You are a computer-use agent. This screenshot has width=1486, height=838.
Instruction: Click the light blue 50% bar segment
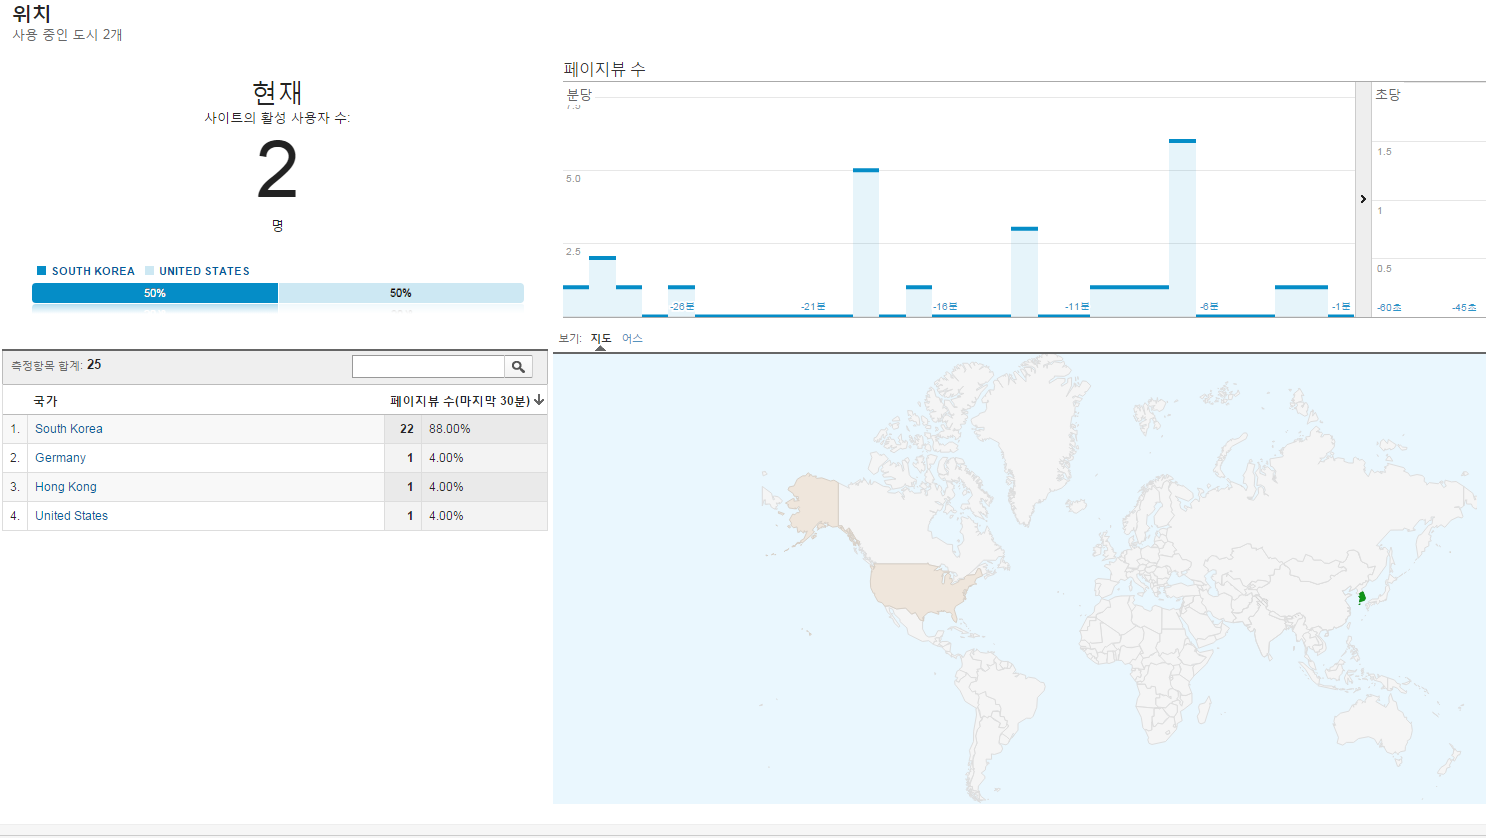pyautogui.click(x=401, y=293)
